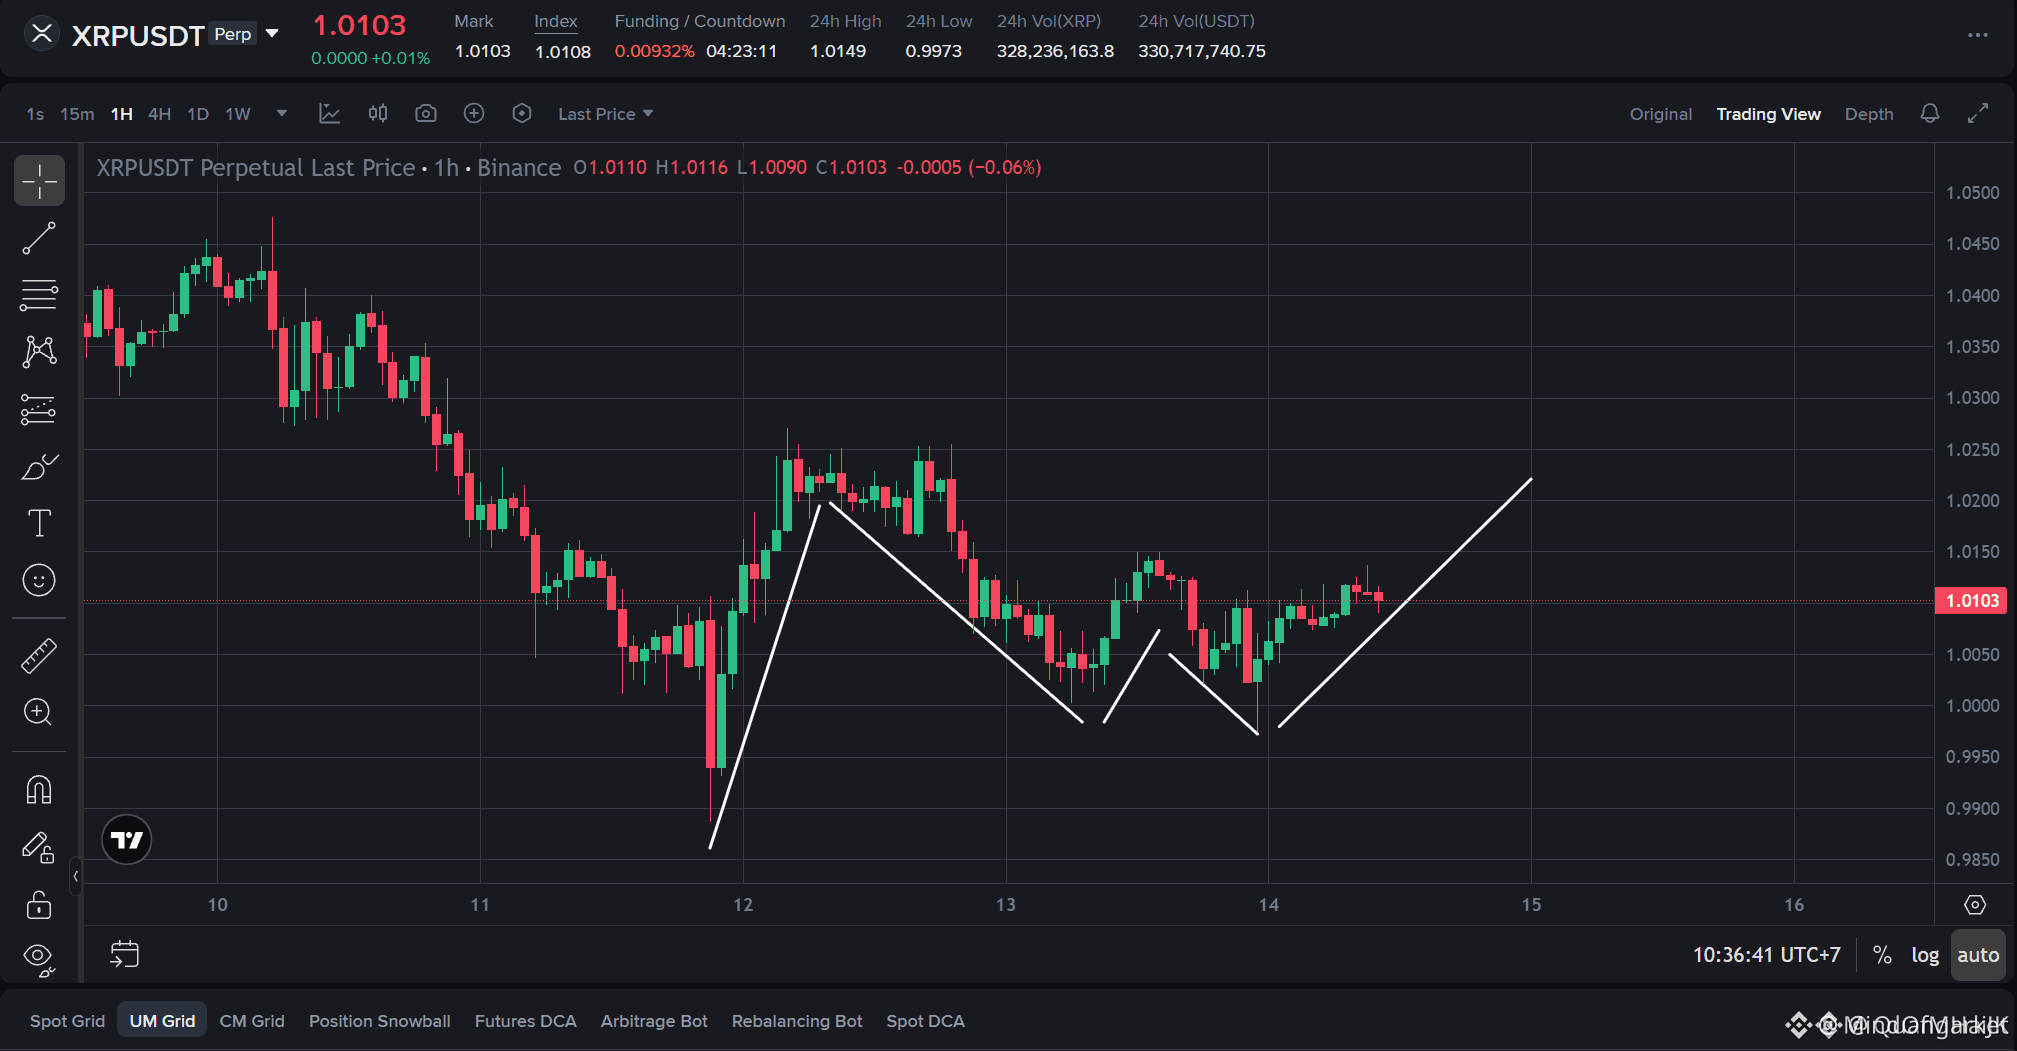Expand the XRPUSDT symbol selector dropdown
2017x1051 pixels.
point(272,34)
